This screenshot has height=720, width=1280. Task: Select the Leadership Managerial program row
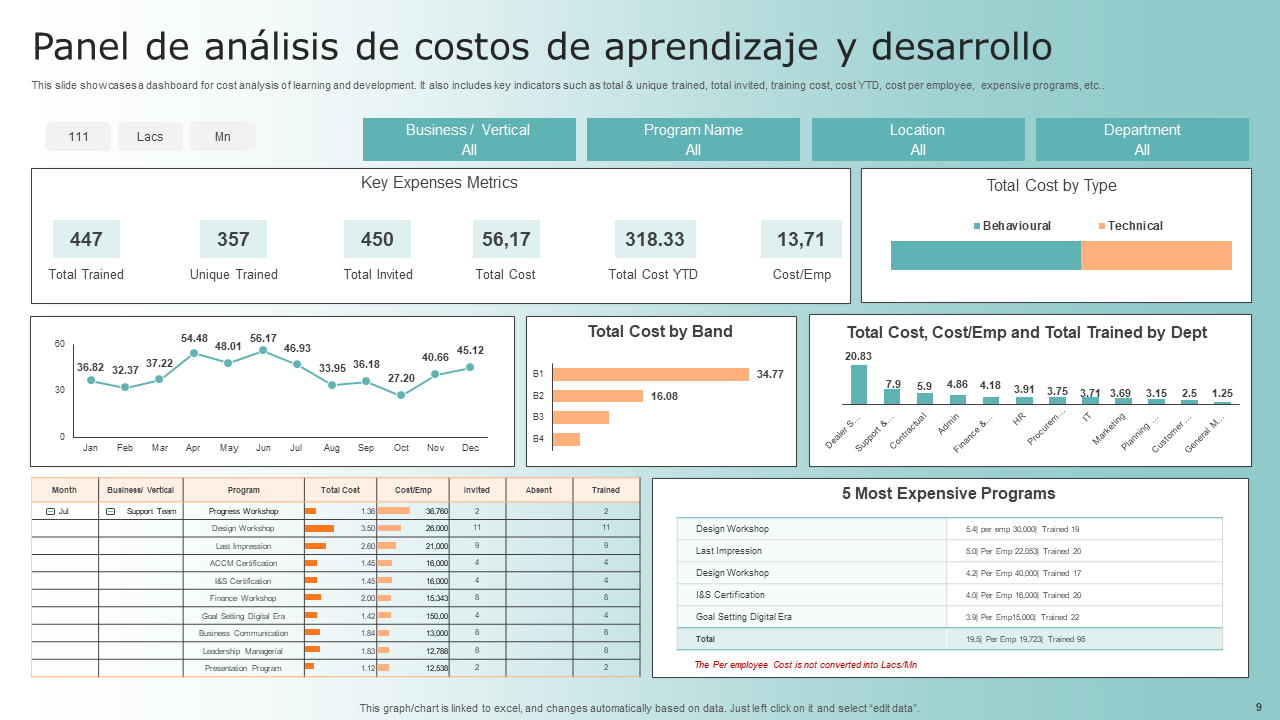tap(335, 651)
